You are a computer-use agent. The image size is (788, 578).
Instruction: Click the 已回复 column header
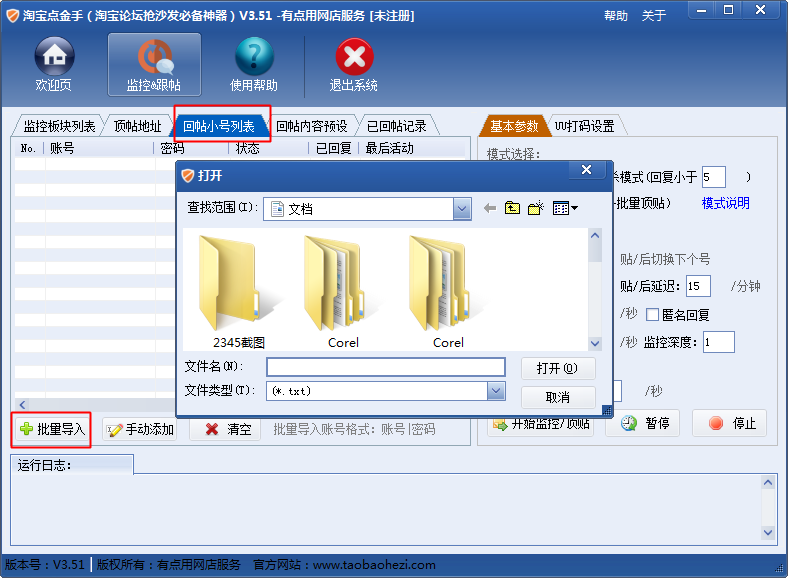click(x=334, y=148)
